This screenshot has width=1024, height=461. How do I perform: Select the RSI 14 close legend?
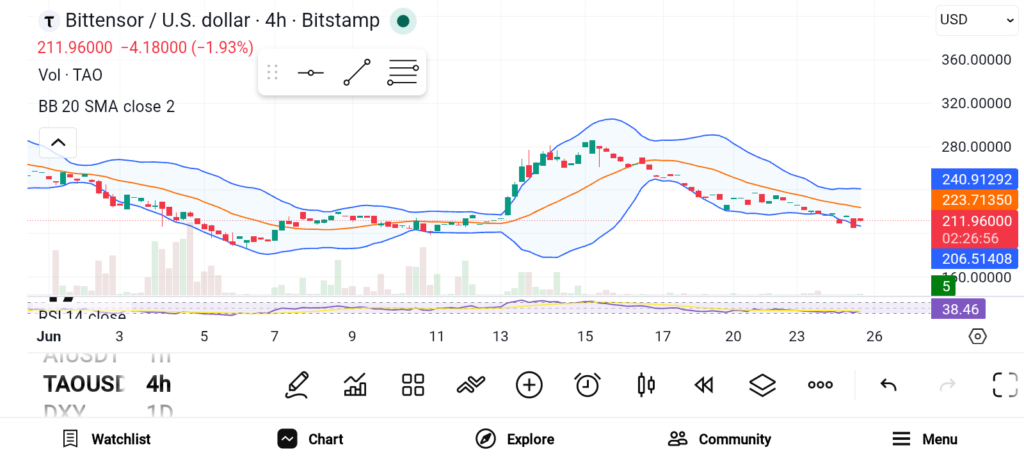82,317
